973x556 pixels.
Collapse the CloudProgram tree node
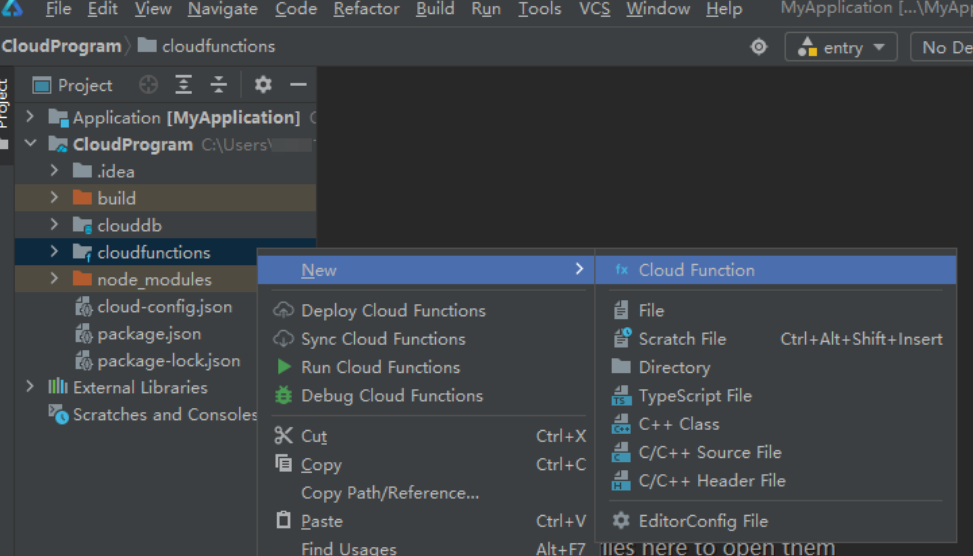31,144
